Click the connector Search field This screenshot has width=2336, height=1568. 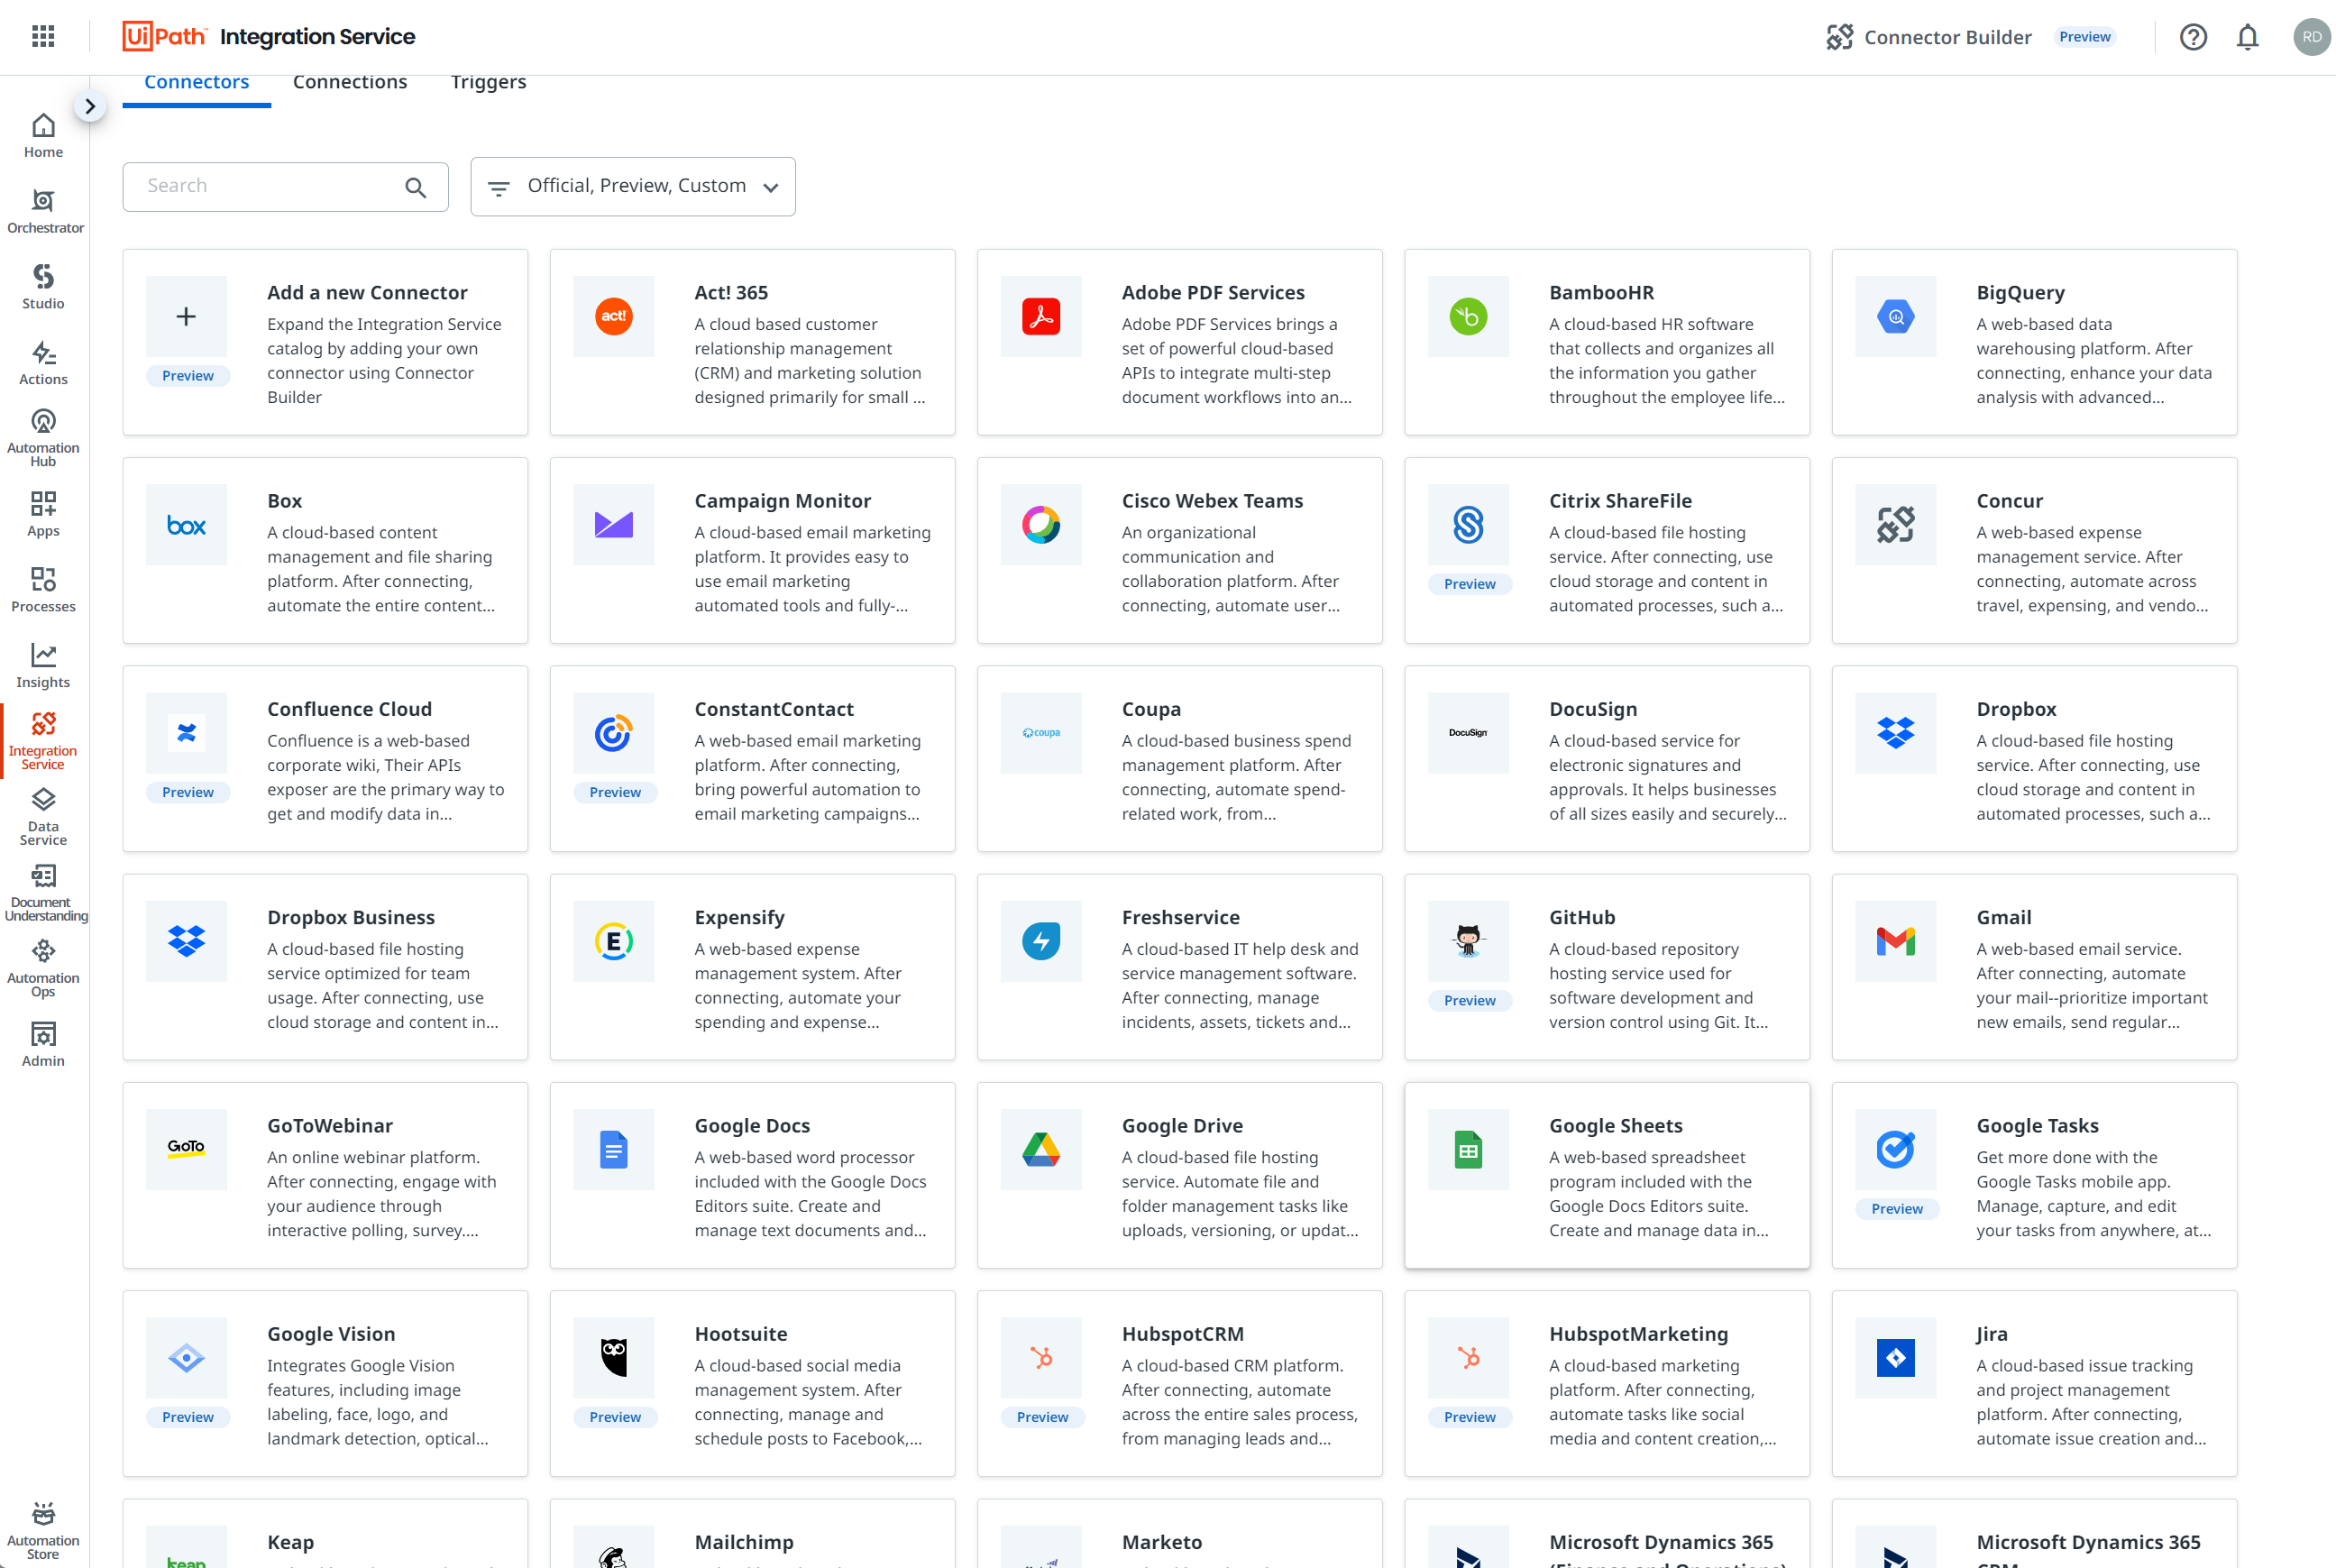[x=285, y=187]
